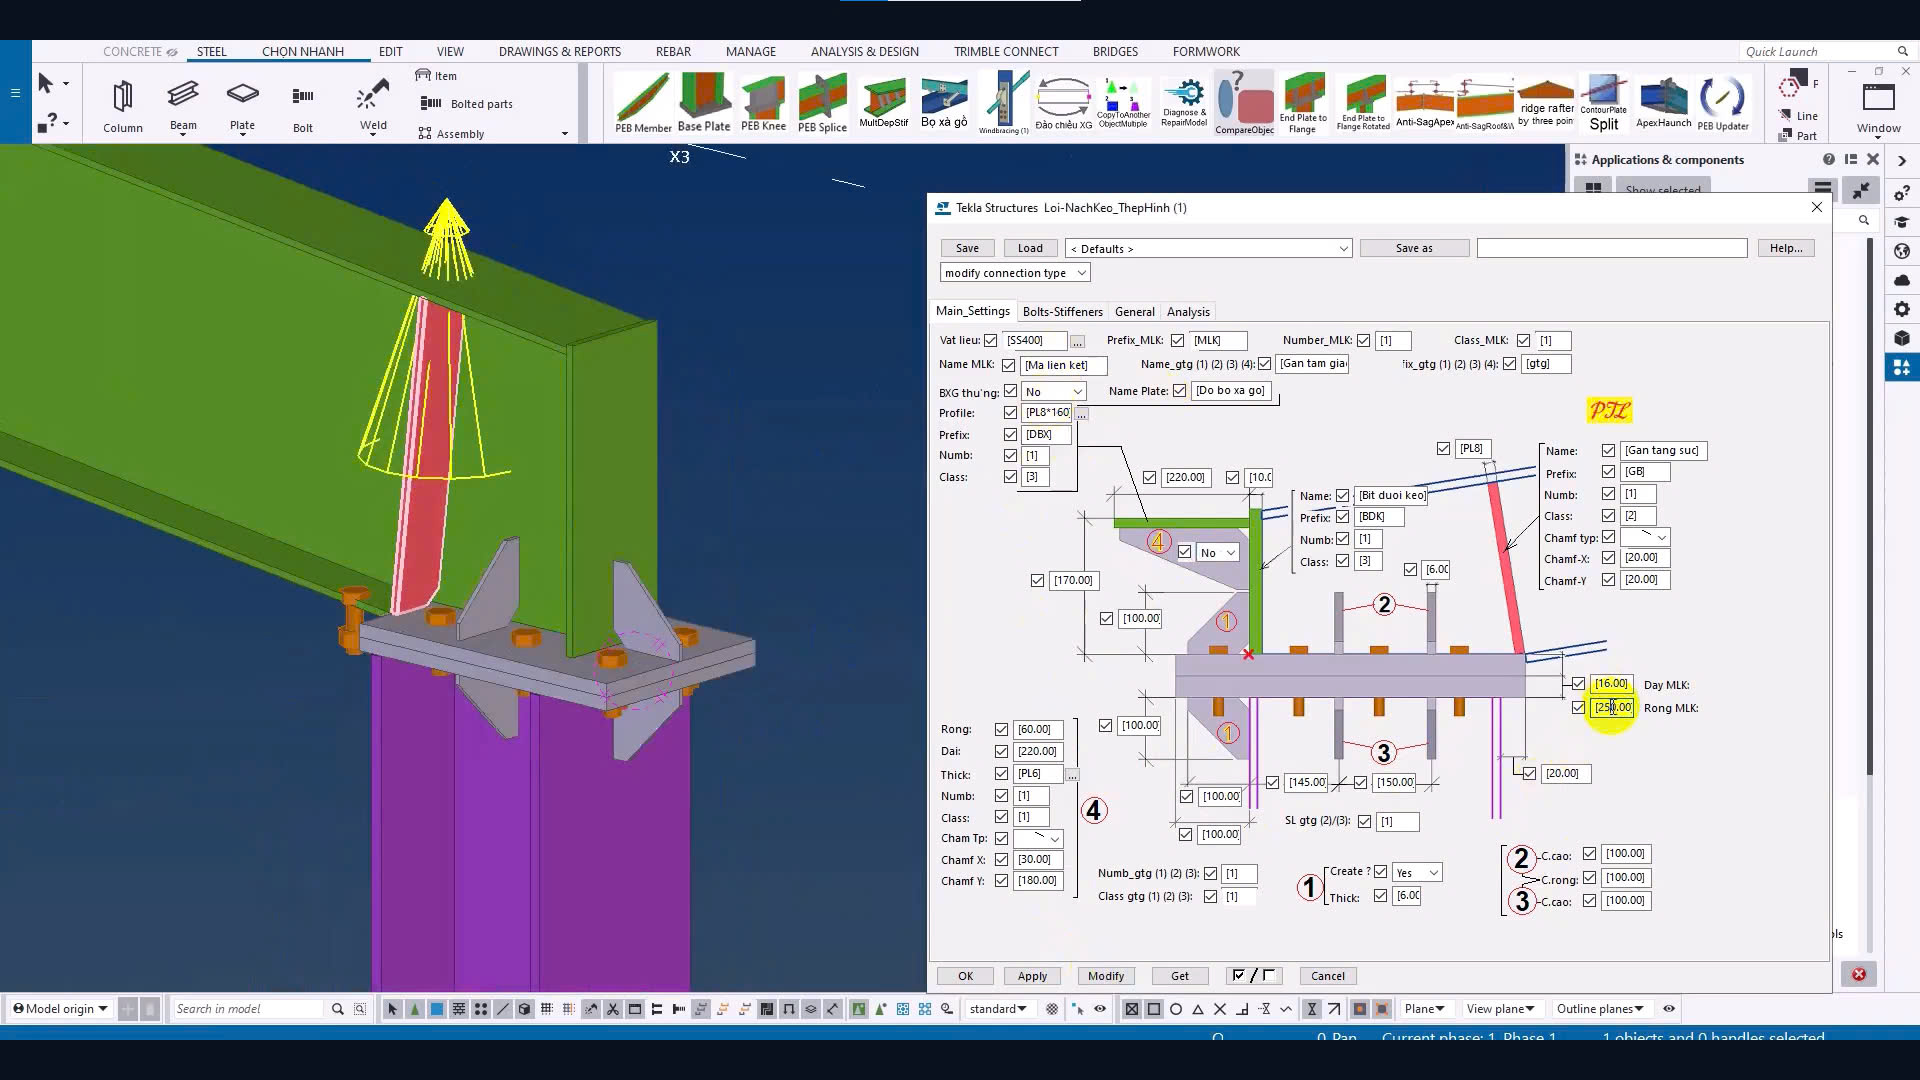Image resolution: width=1920 pixels, height=1080 pixels.
Task: Select the Weld tool
Action: tap(373, 106)
